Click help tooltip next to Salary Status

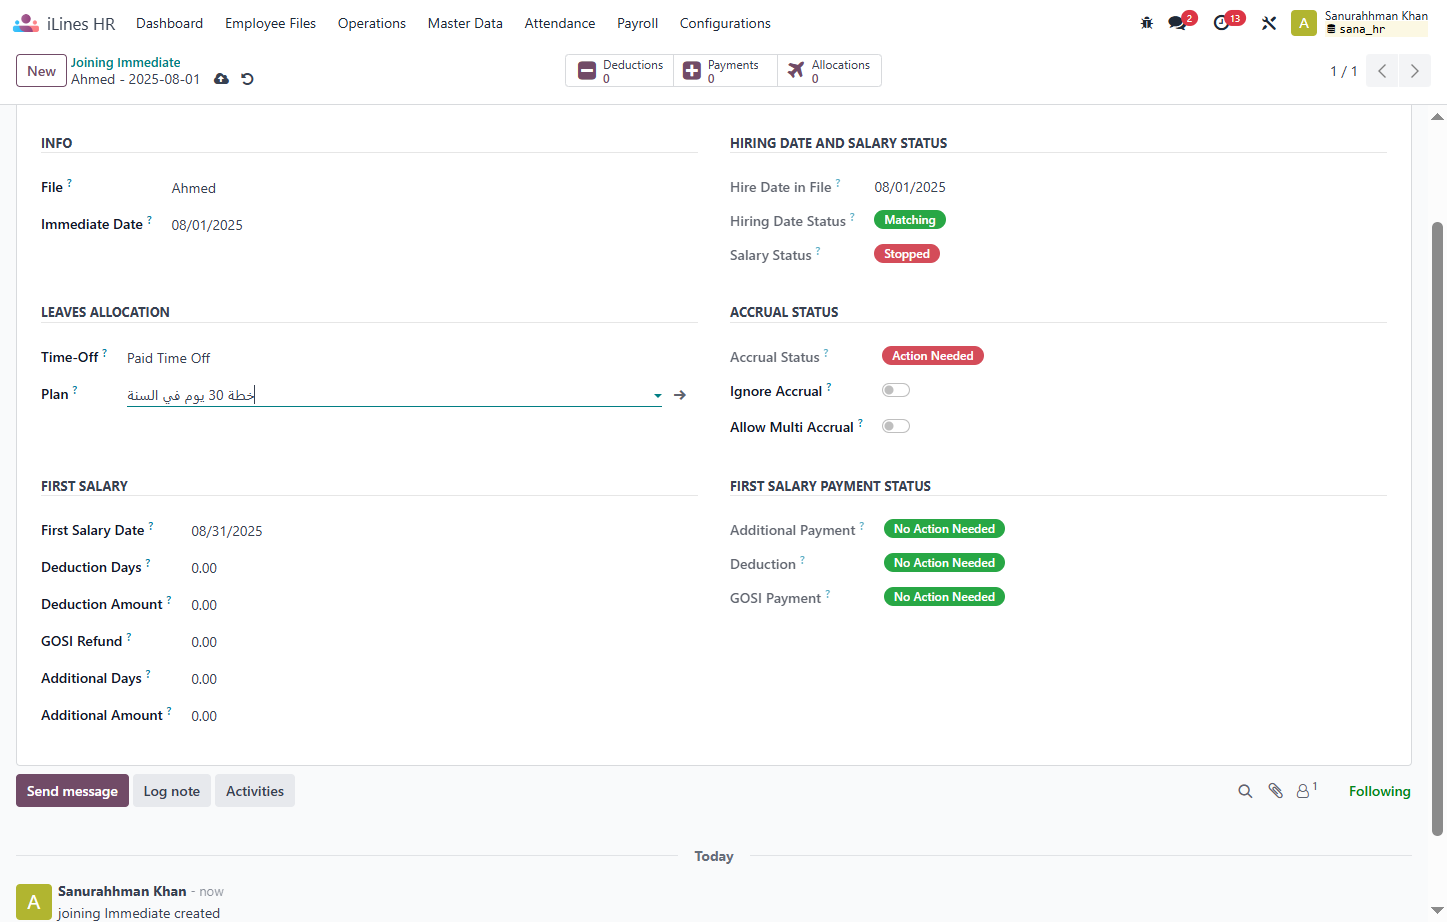pyautogui.click(x=818, y=251)
